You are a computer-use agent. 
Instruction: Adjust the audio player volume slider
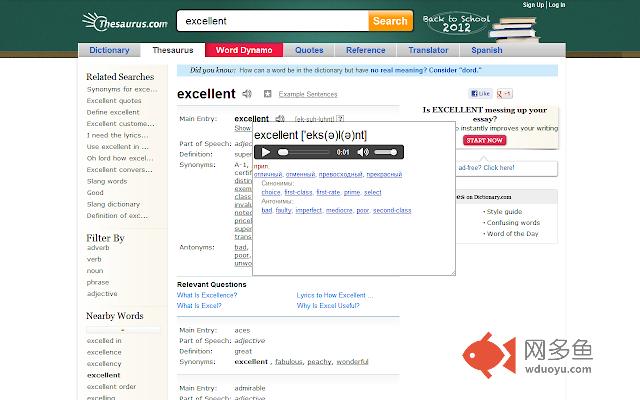tap(386, 152)
